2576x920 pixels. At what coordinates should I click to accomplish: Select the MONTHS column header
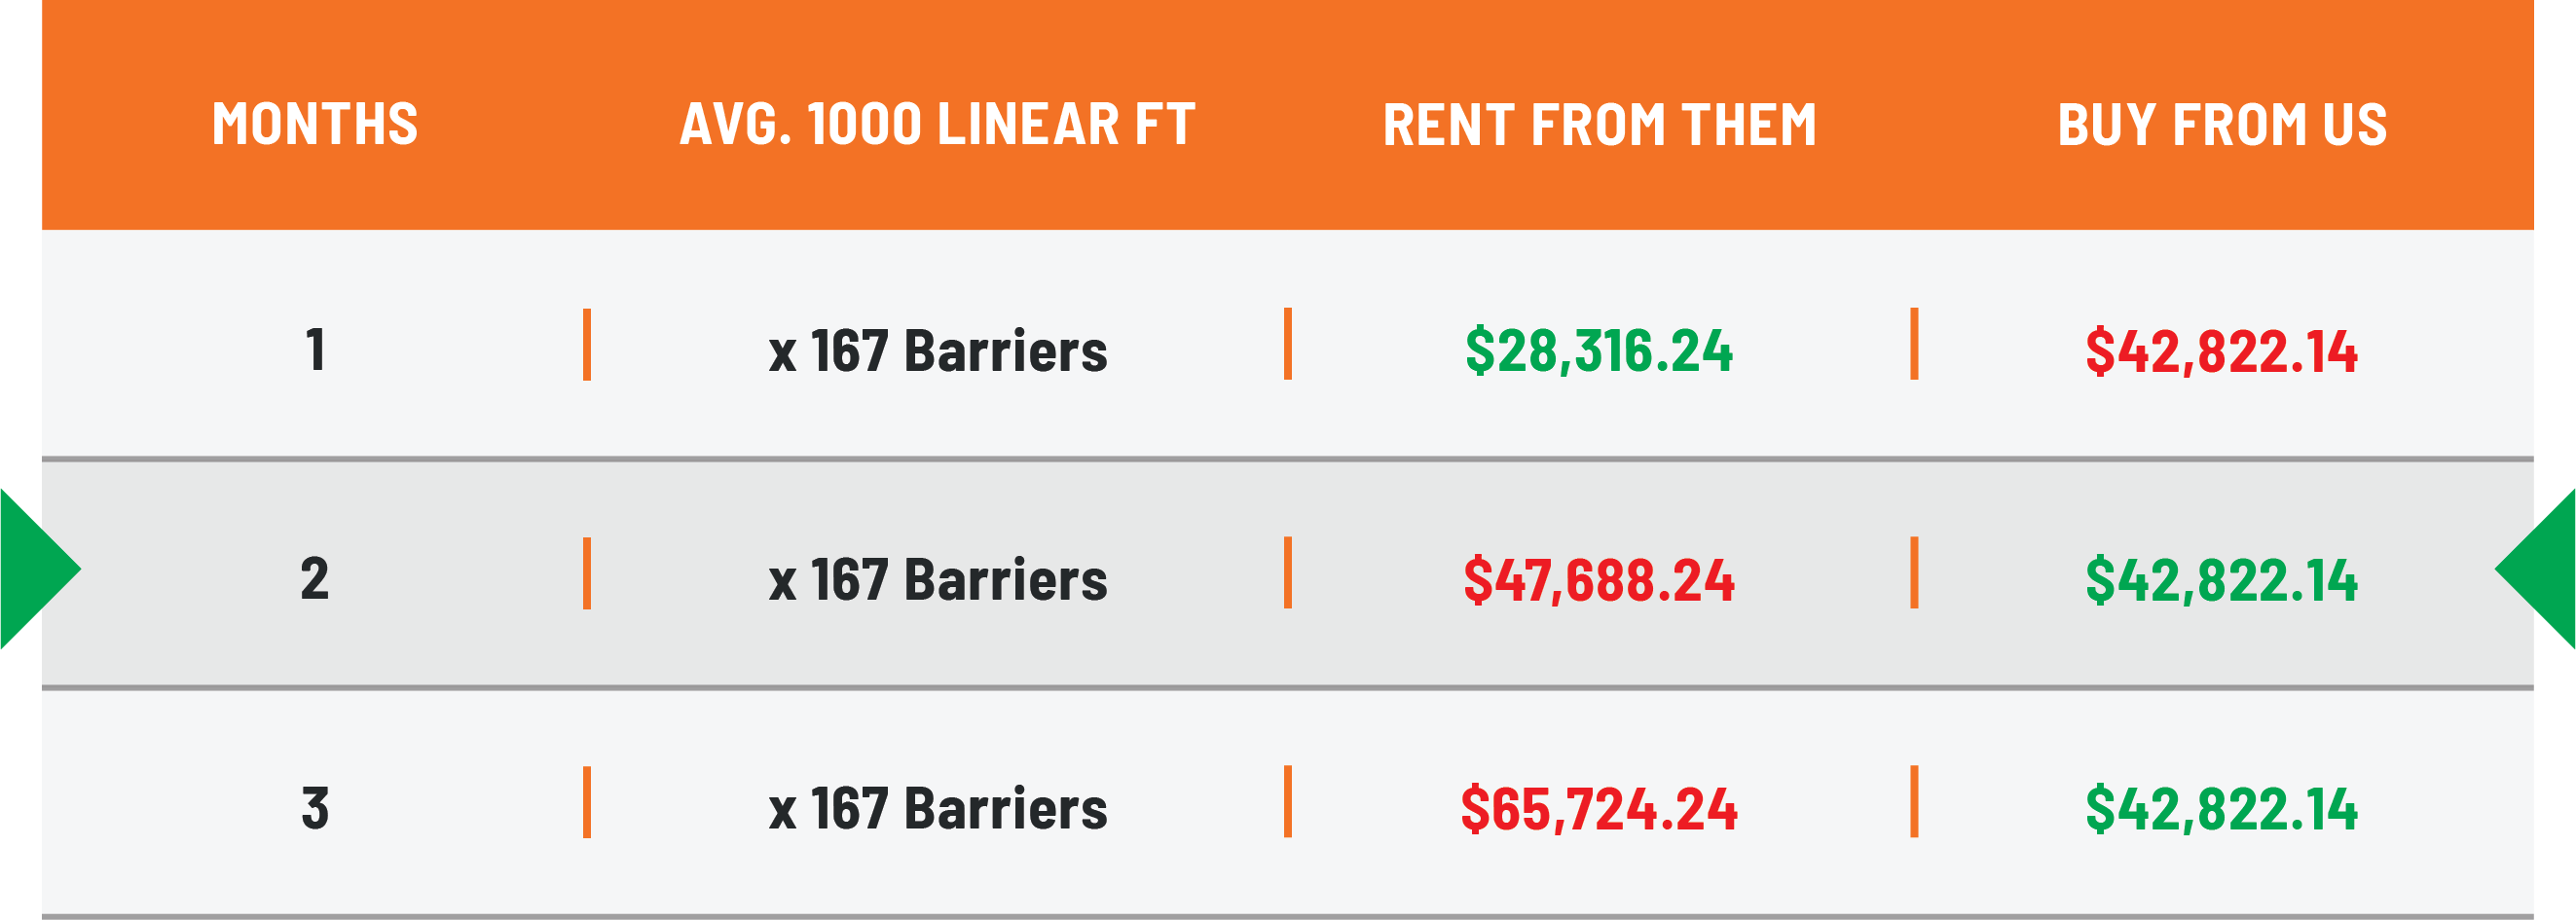tap(315, 125)
